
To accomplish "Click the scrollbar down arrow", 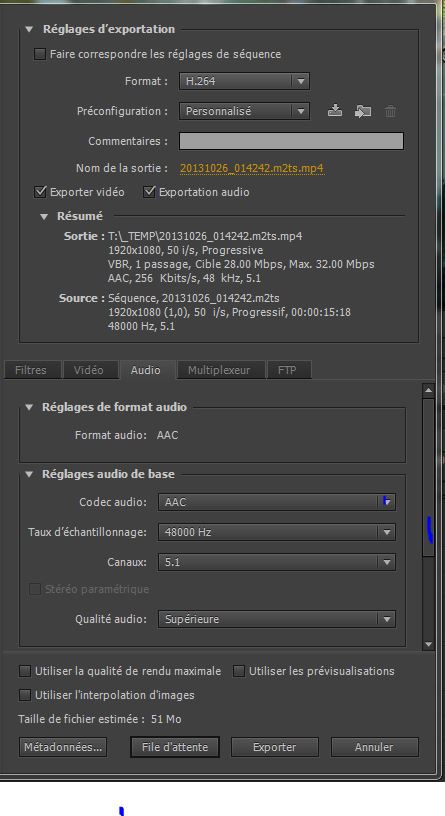I will tap(428, 644).
